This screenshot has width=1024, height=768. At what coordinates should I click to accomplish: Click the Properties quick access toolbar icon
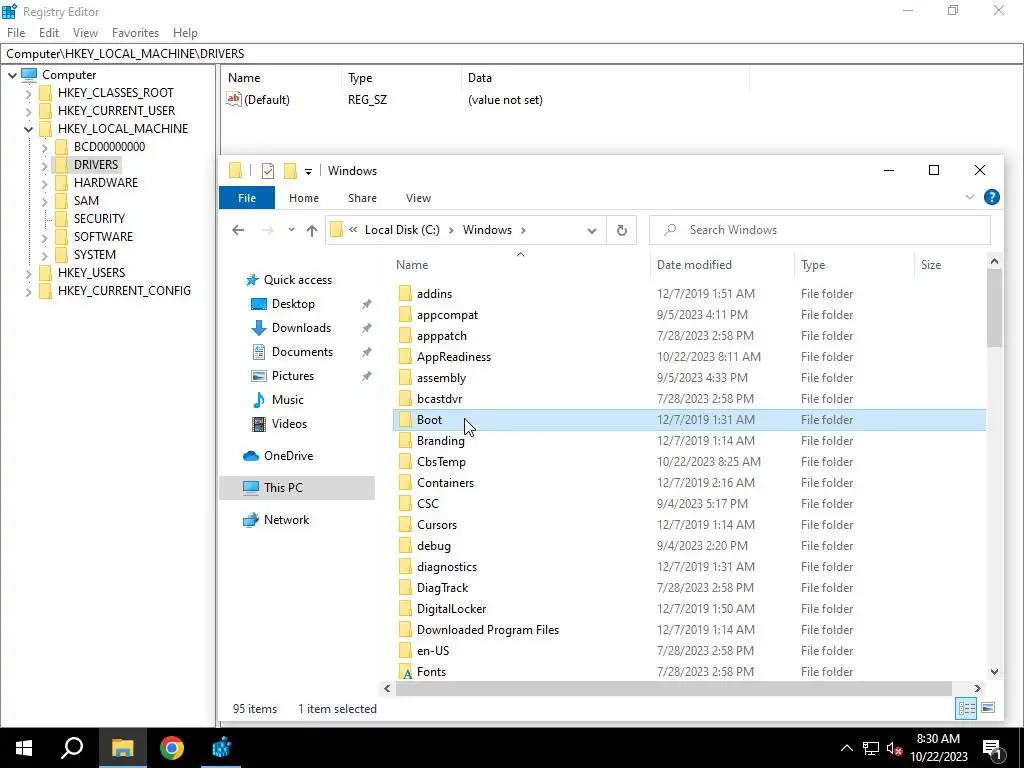(x=268, y=171)
